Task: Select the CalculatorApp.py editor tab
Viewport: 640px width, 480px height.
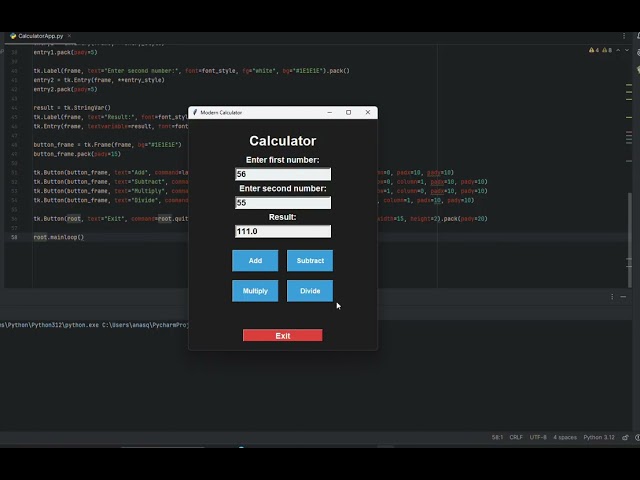Action: 40,36
